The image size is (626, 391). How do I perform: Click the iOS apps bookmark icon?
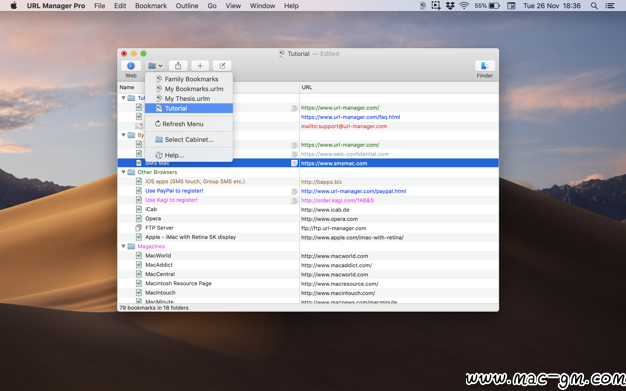click(139, 181)
